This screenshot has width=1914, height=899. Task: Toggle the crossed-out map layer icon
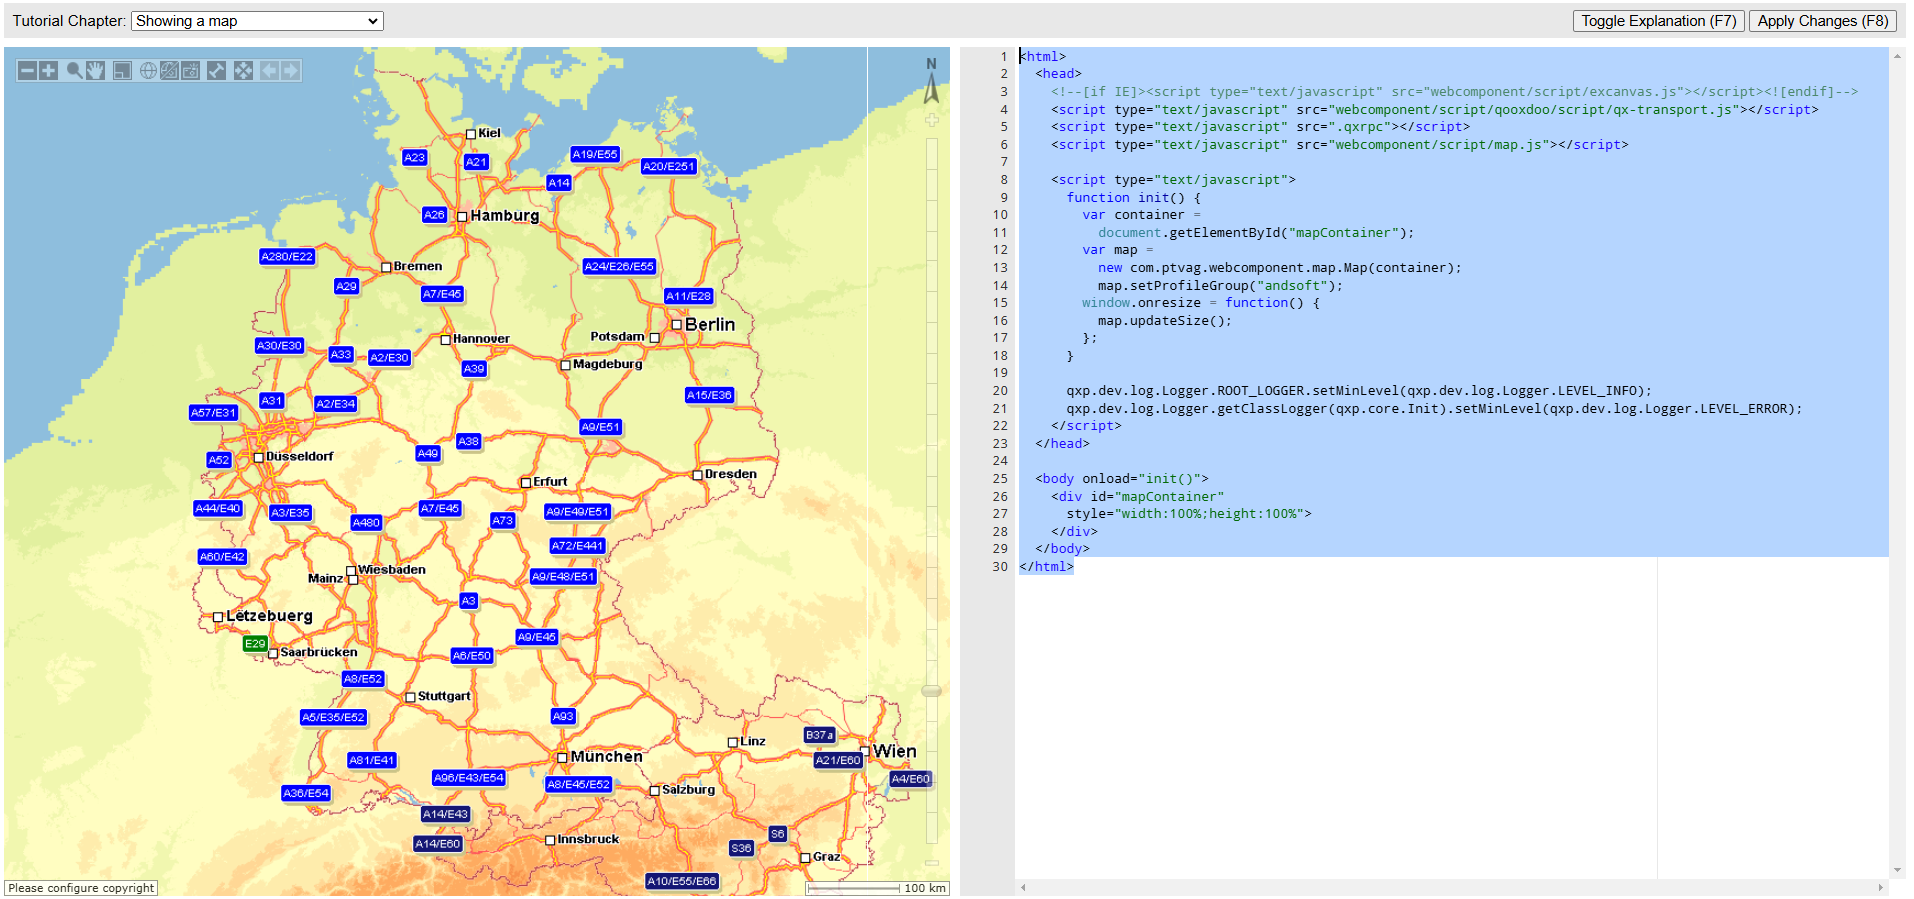point(169,71)
